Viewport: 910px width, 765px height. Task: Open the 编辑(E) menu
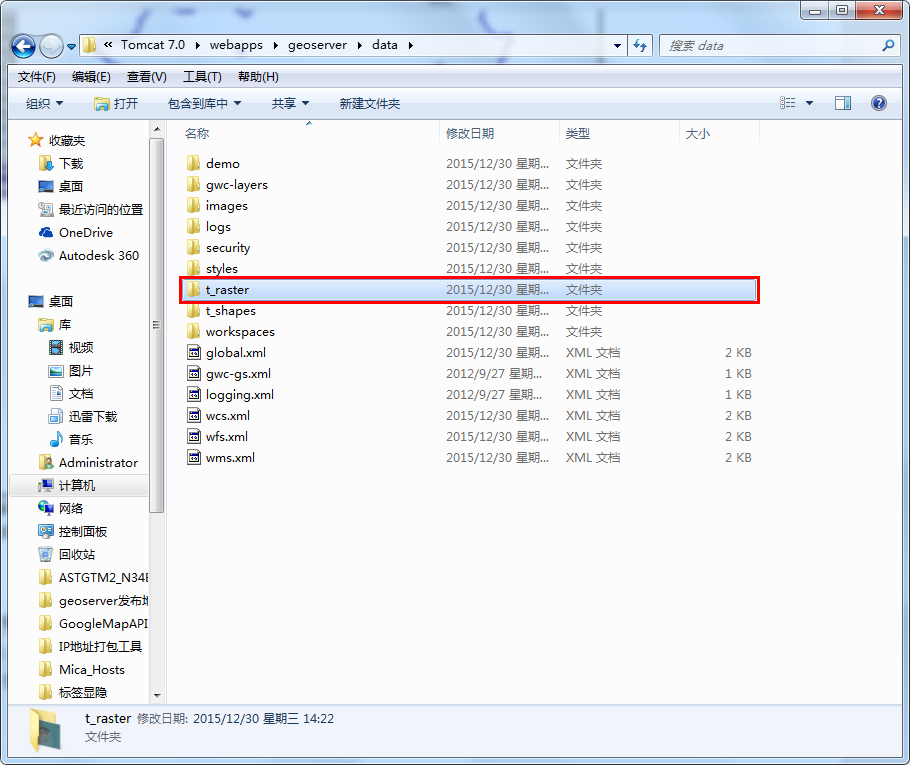(x=91, y=77)
